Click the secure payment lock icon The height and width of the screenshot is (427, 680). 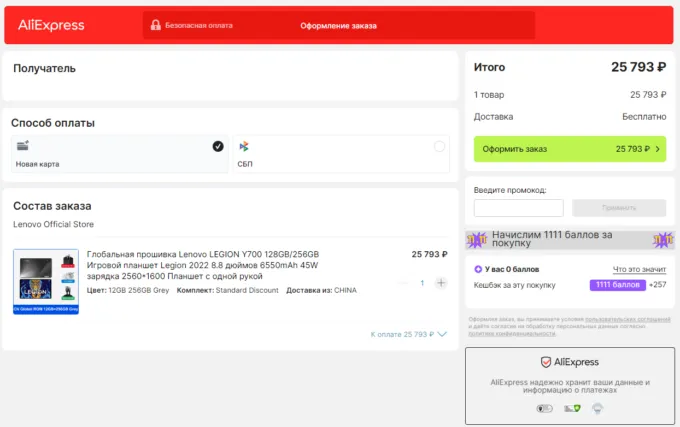154,26
